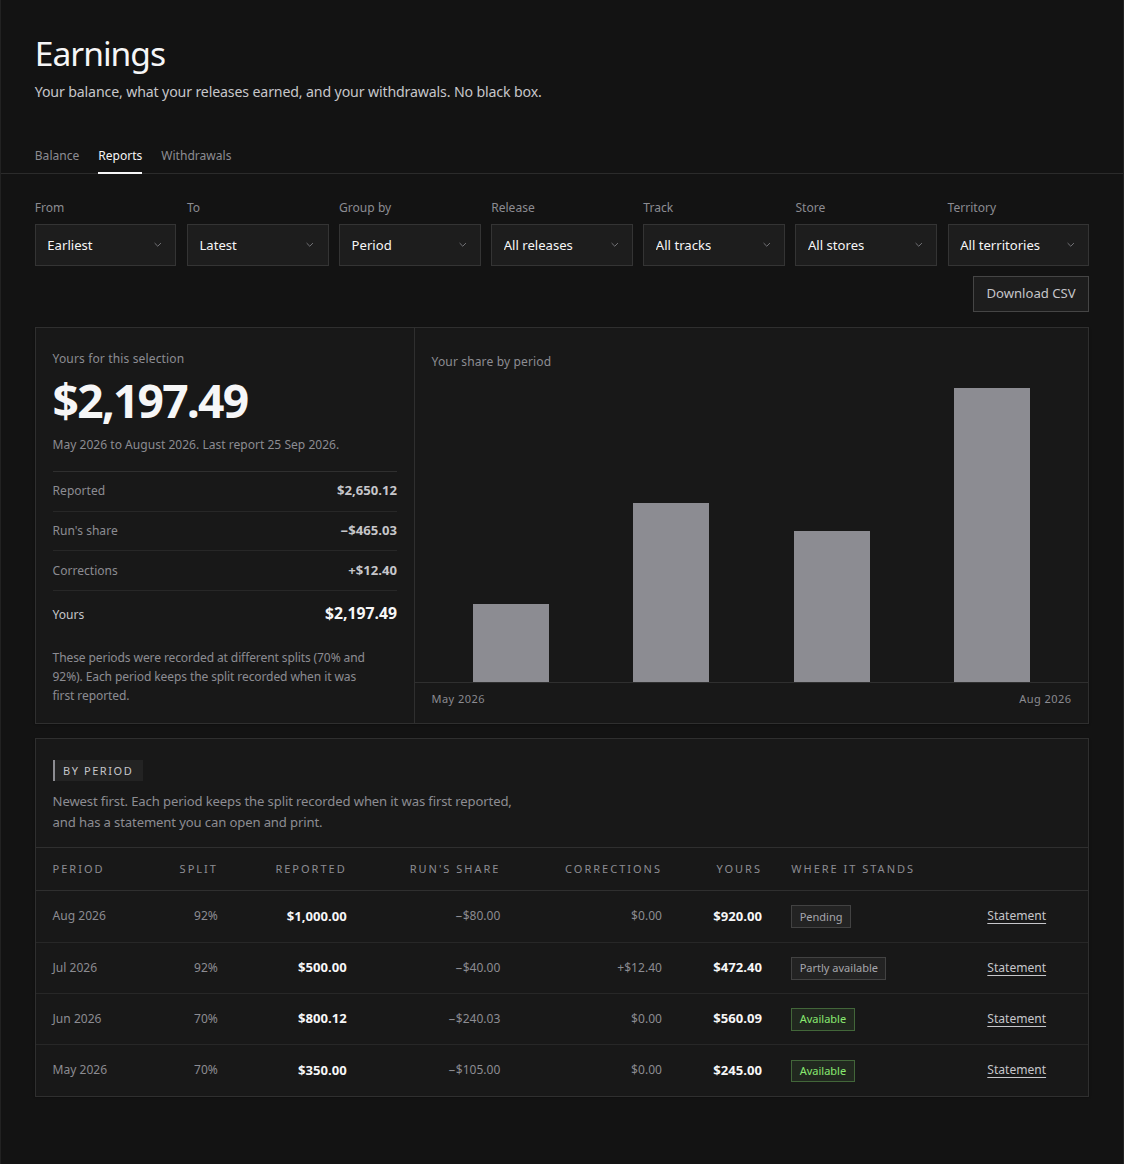Screen dimensions: 1124x1164
Task: Expand the Group by Period dropdown
Action: point(410,245)
